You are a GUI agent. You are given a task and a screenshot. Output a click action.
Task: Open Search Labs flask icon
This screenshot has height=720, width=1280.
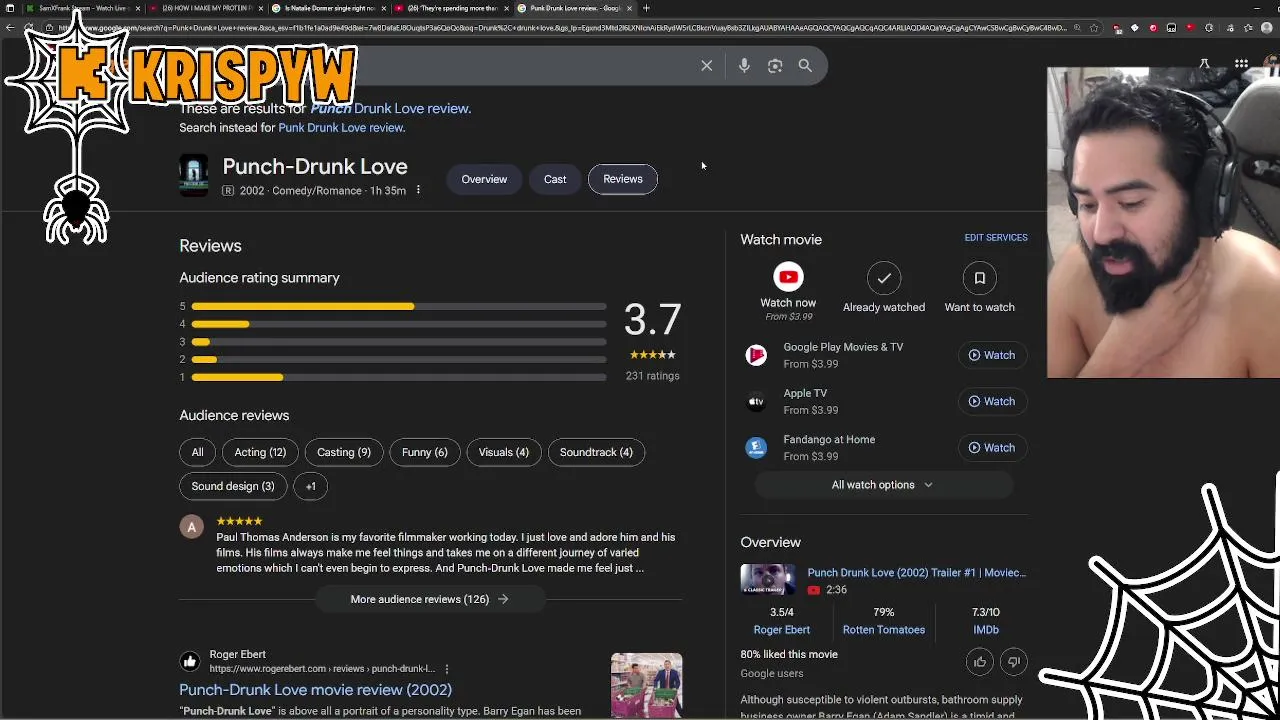1204,64
